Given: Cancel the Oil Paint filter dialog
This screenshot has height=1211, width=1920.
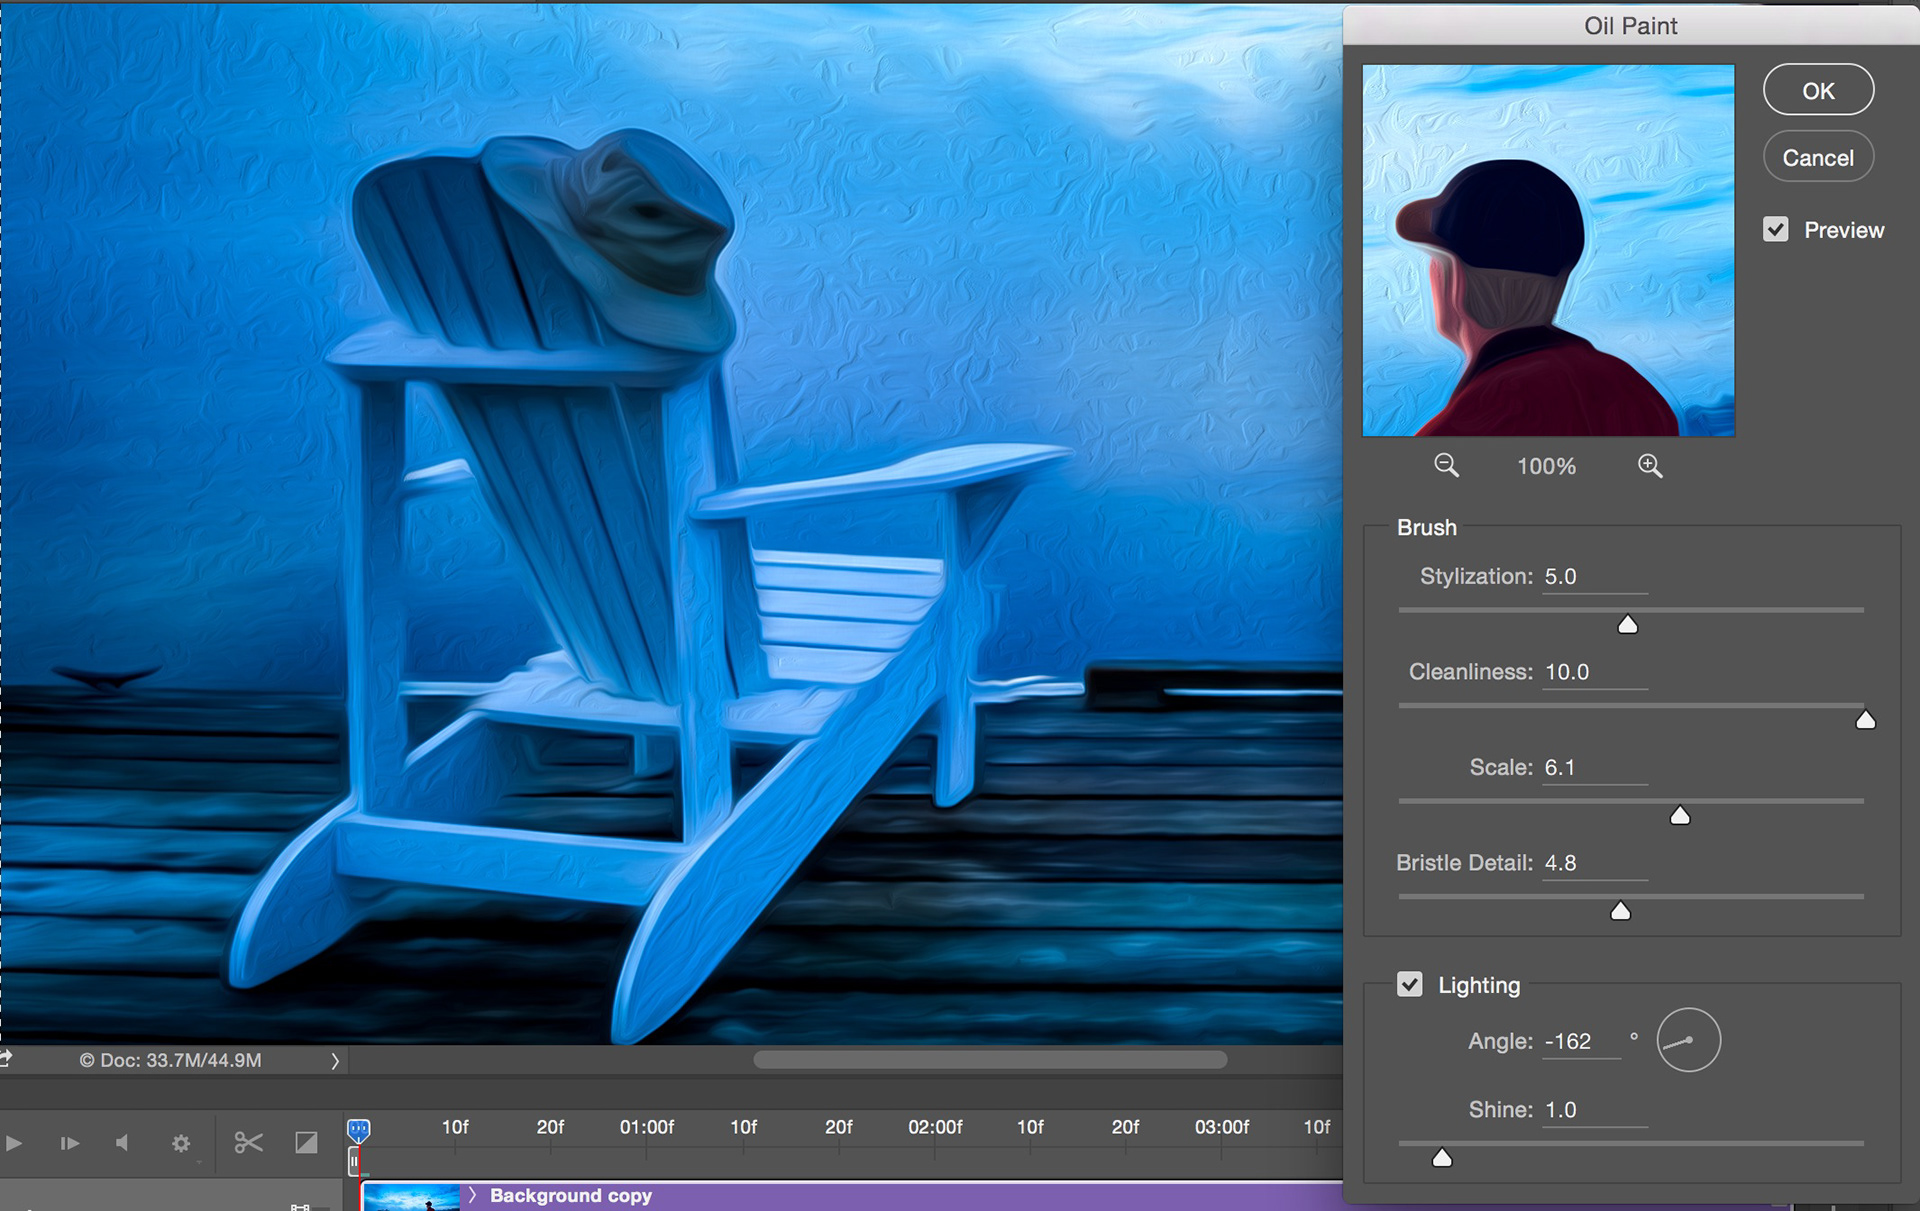Looking at the screenshot, I should (1817, 157).
